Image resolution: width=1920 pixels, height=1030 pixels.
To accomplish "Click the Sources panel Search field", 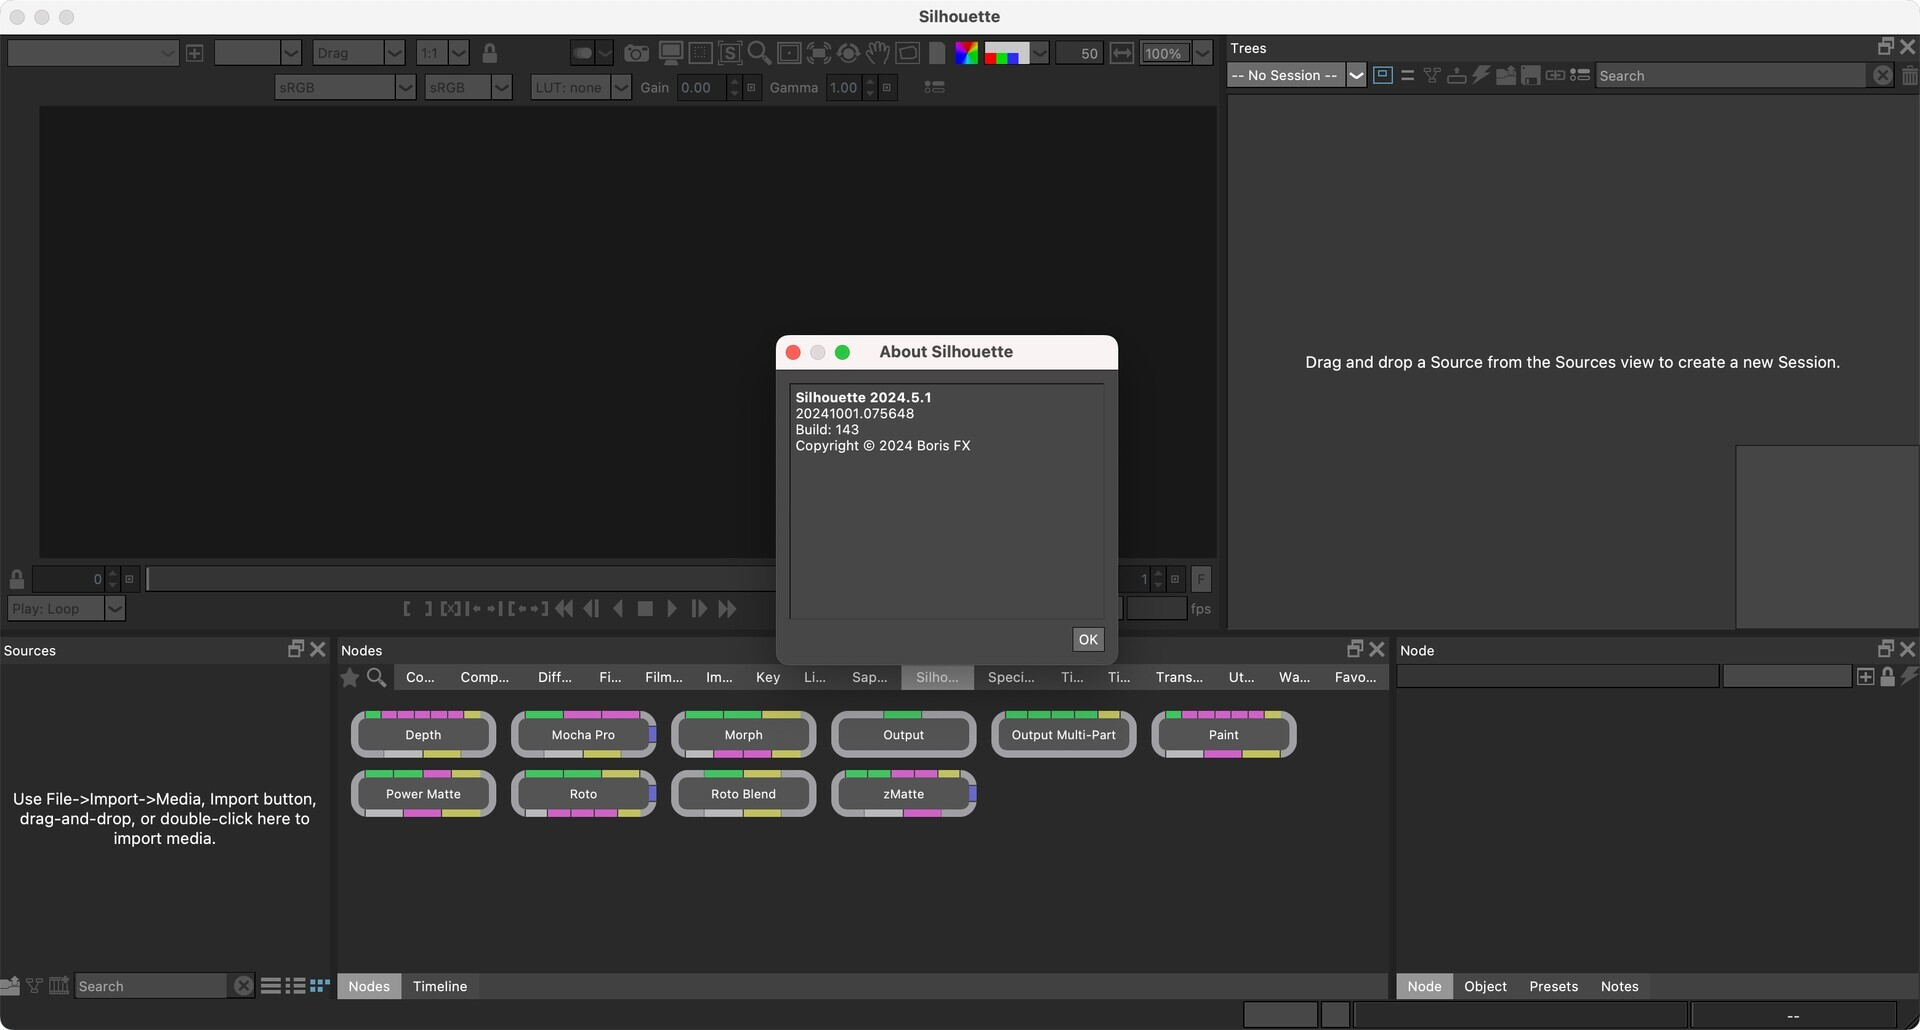I will tap(152, 987).
